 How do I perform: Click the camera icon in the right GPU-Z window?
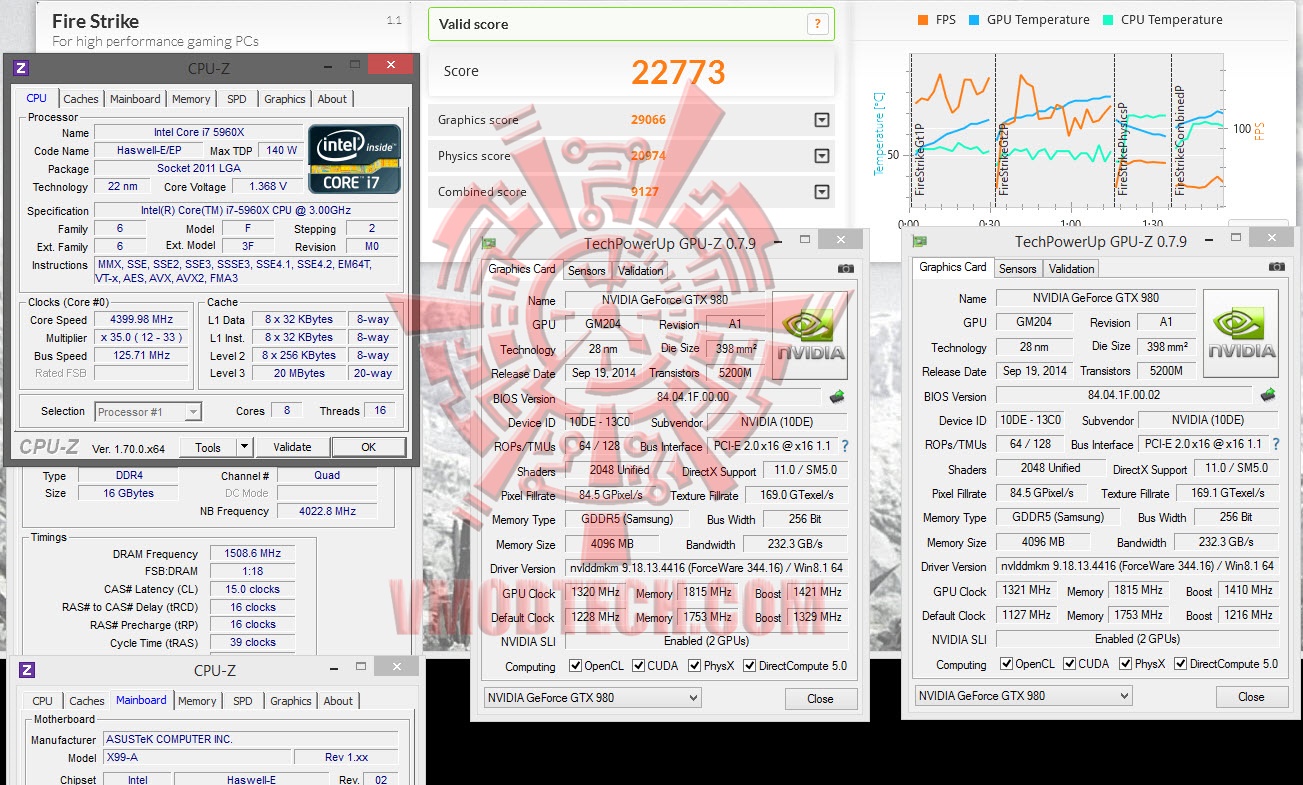pos(1276,267)
